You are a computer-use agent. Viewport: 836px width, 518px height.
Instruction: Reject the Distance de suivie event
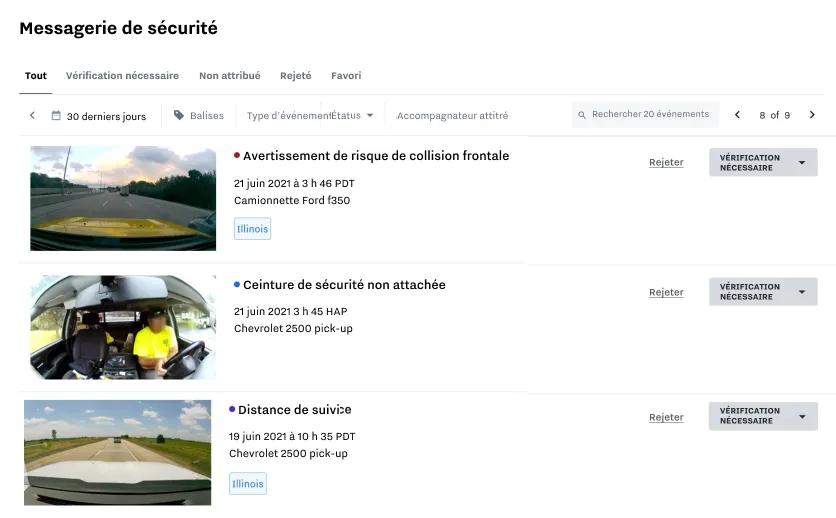666,417
